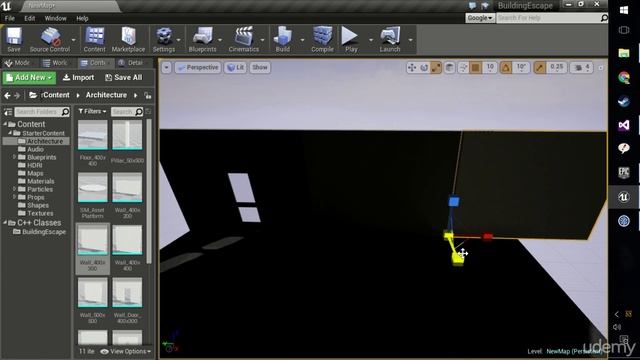Expand the Blueprints folder
The image size is (640, 360).
click(14, 157)
